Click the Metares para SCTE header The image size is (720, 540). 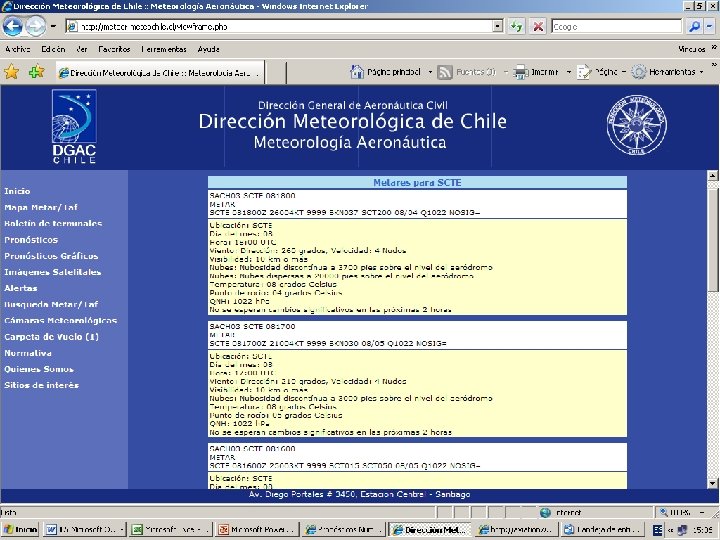click(x=417, y=182)
